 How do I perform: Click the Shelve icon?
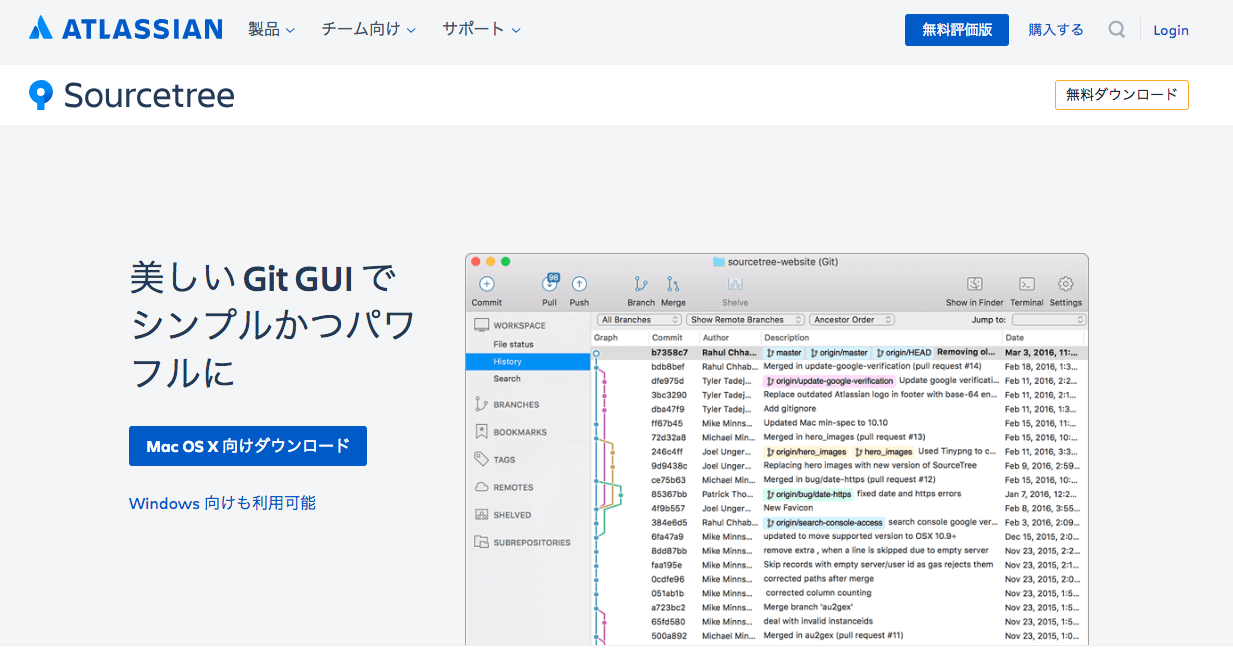(x=734, y=283)
